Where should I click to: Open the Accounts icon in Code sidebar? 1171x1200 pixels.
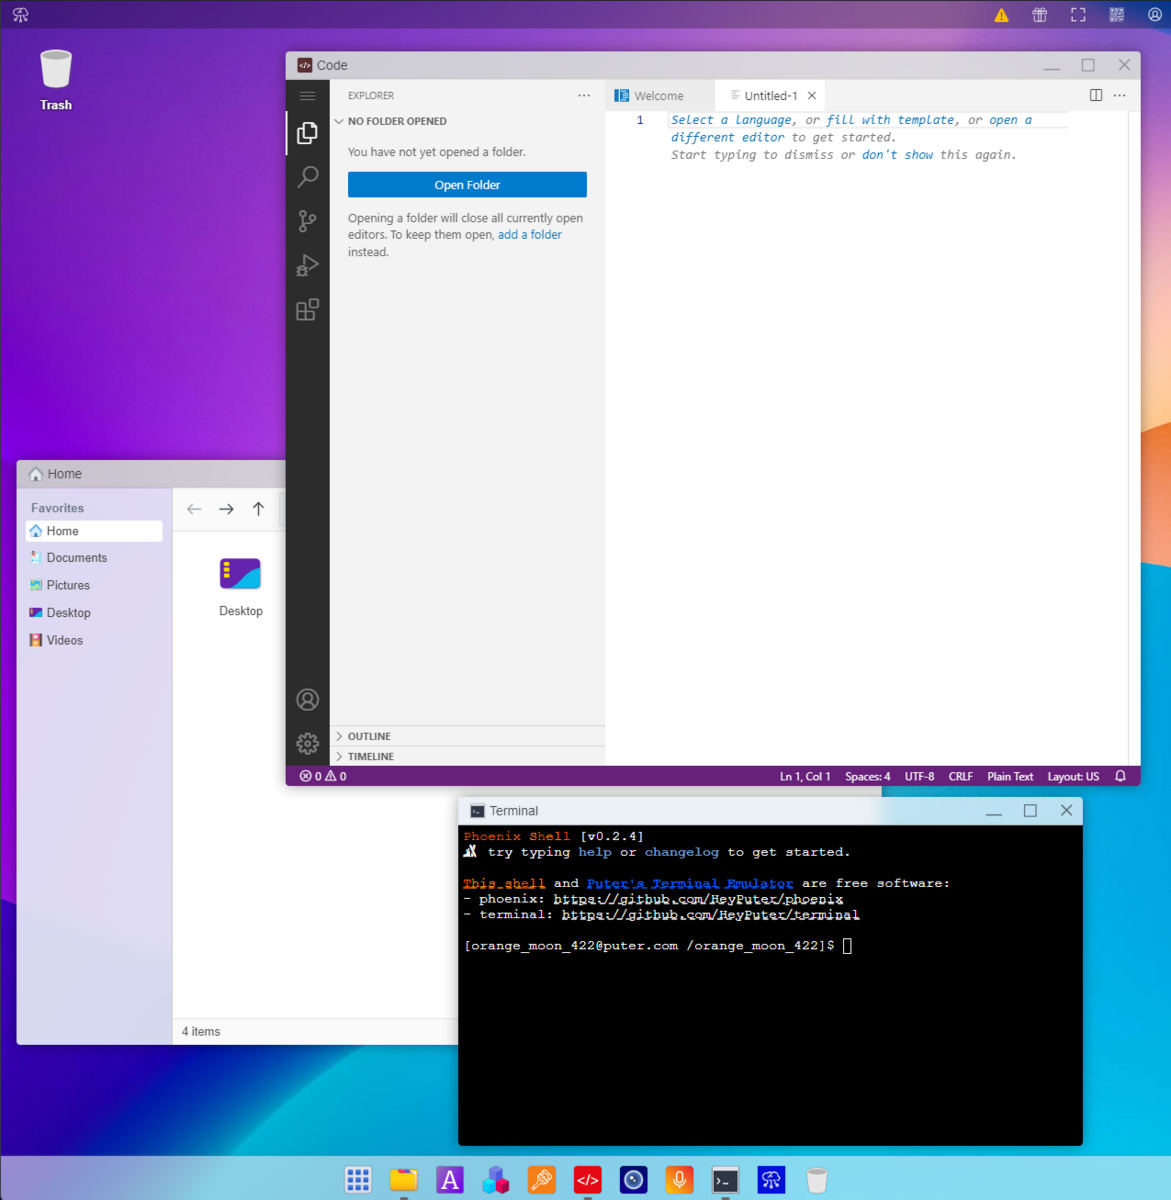(307, 699)
